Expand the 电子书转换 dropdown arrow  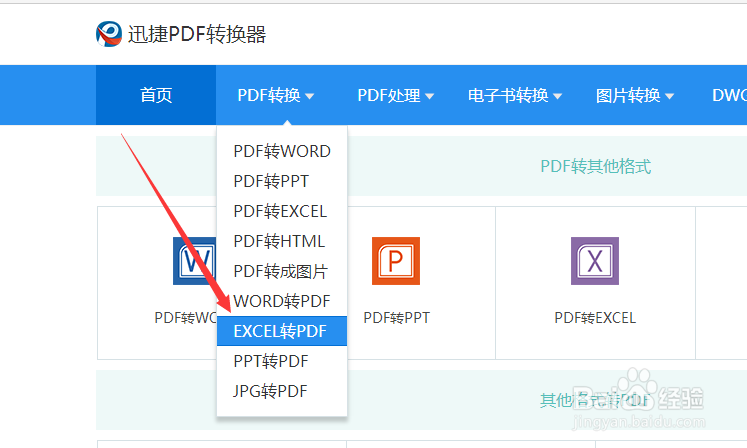point(557,96)
